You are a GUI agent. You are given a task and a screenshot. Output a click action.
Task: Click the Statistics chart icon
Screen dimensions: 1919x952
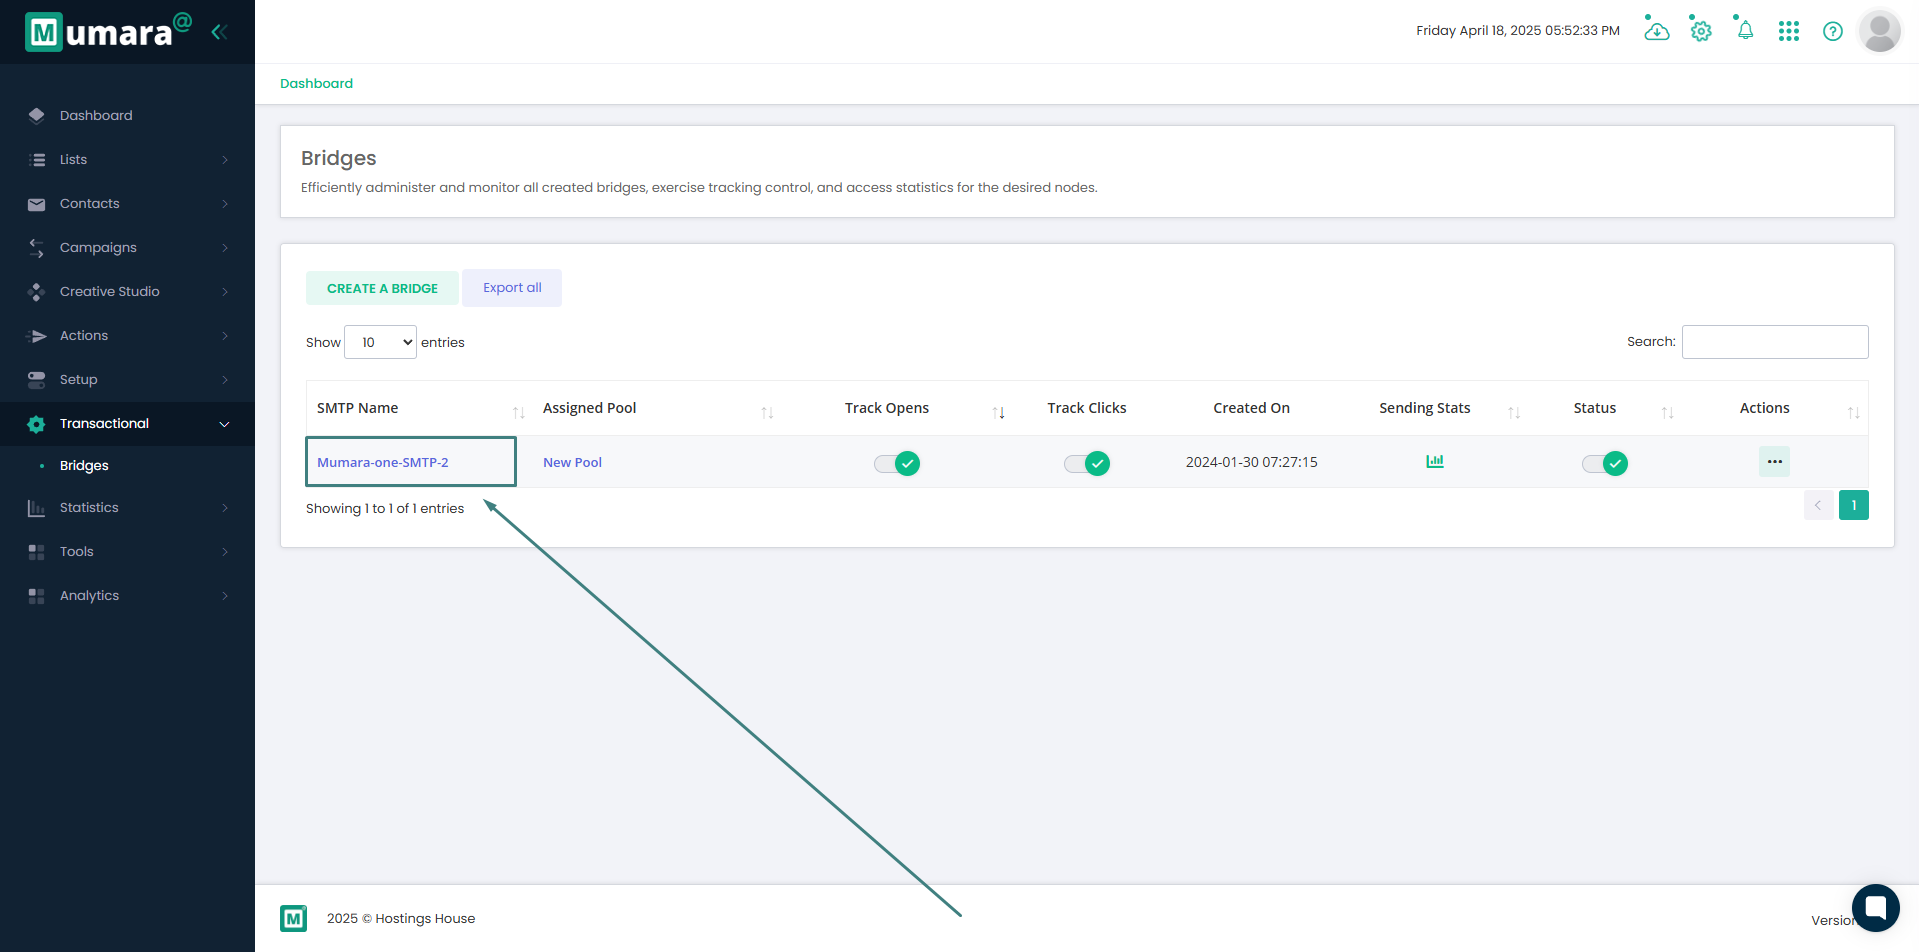[x=37, y=508]
